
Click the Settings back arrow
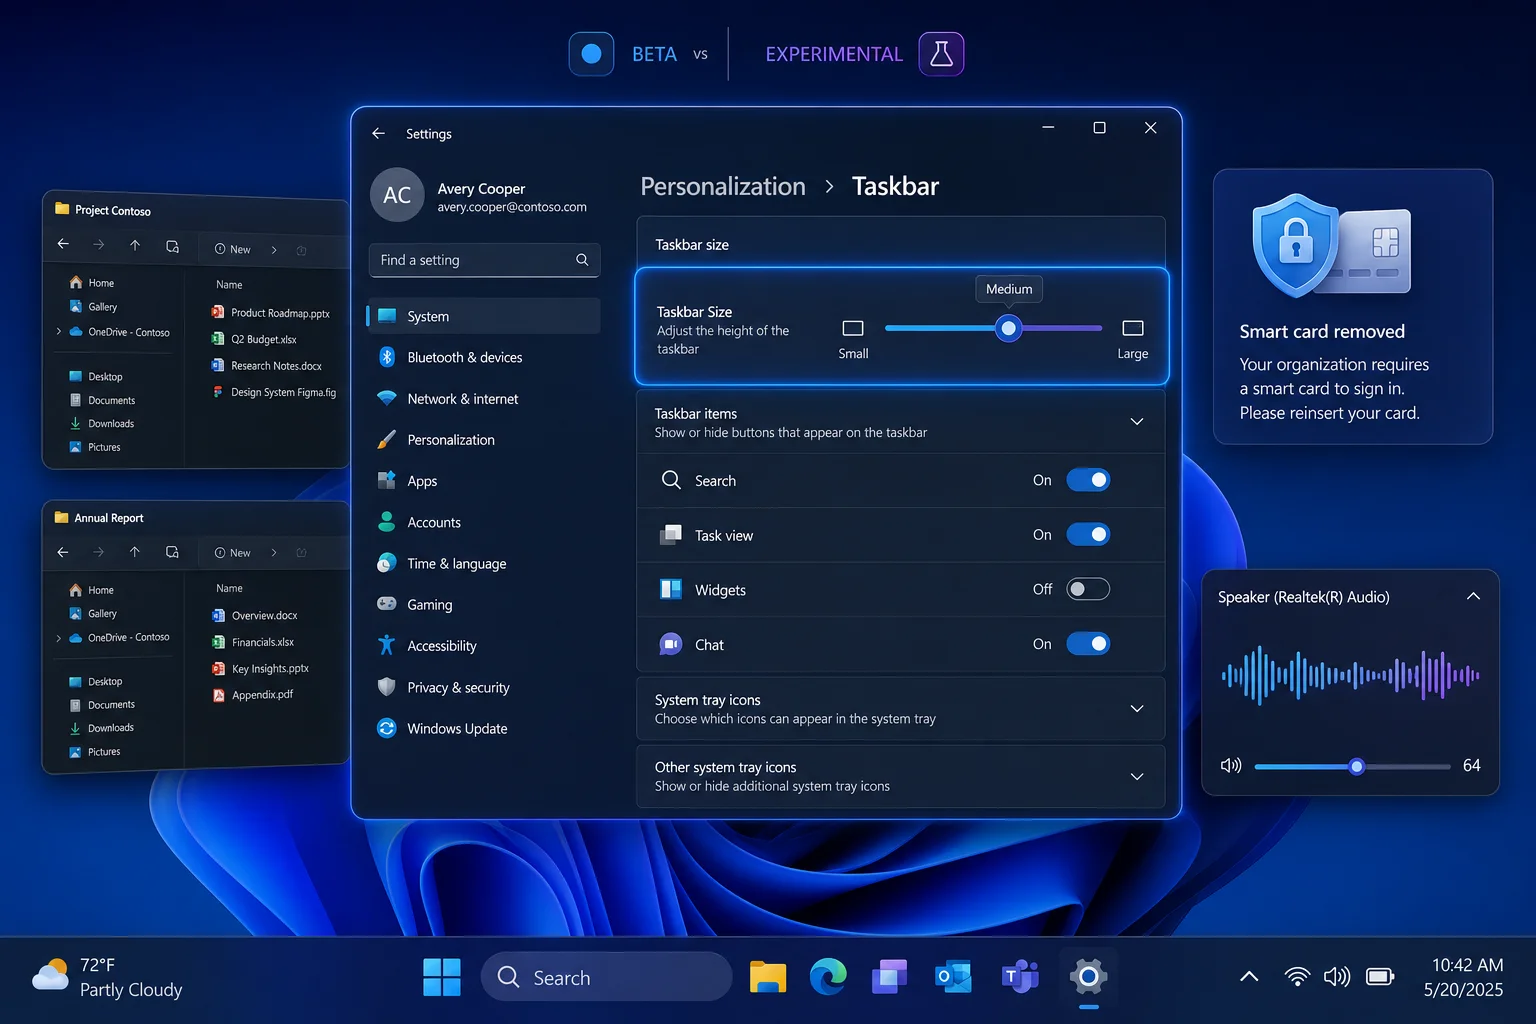pos(378,133)
